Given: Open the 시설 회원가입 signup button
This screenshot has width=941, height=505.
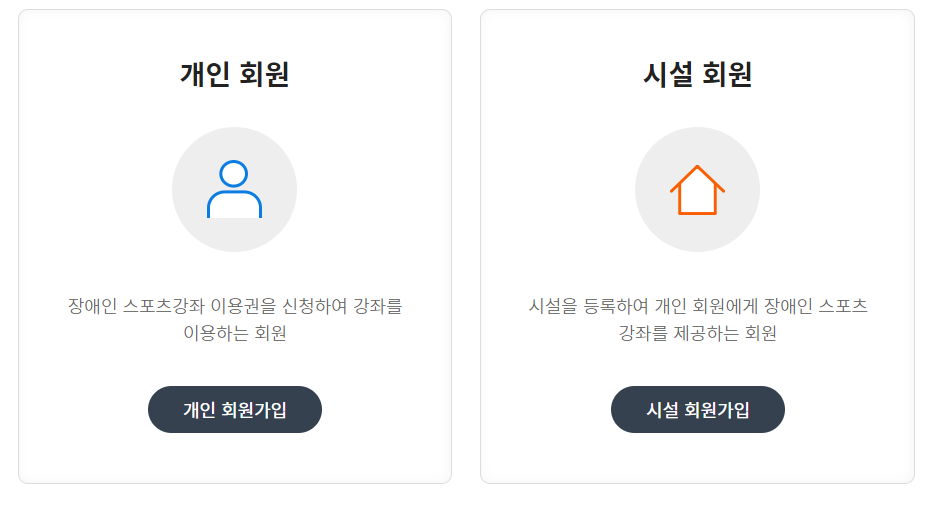Looking at the screenshot, I should pos(697,410).
